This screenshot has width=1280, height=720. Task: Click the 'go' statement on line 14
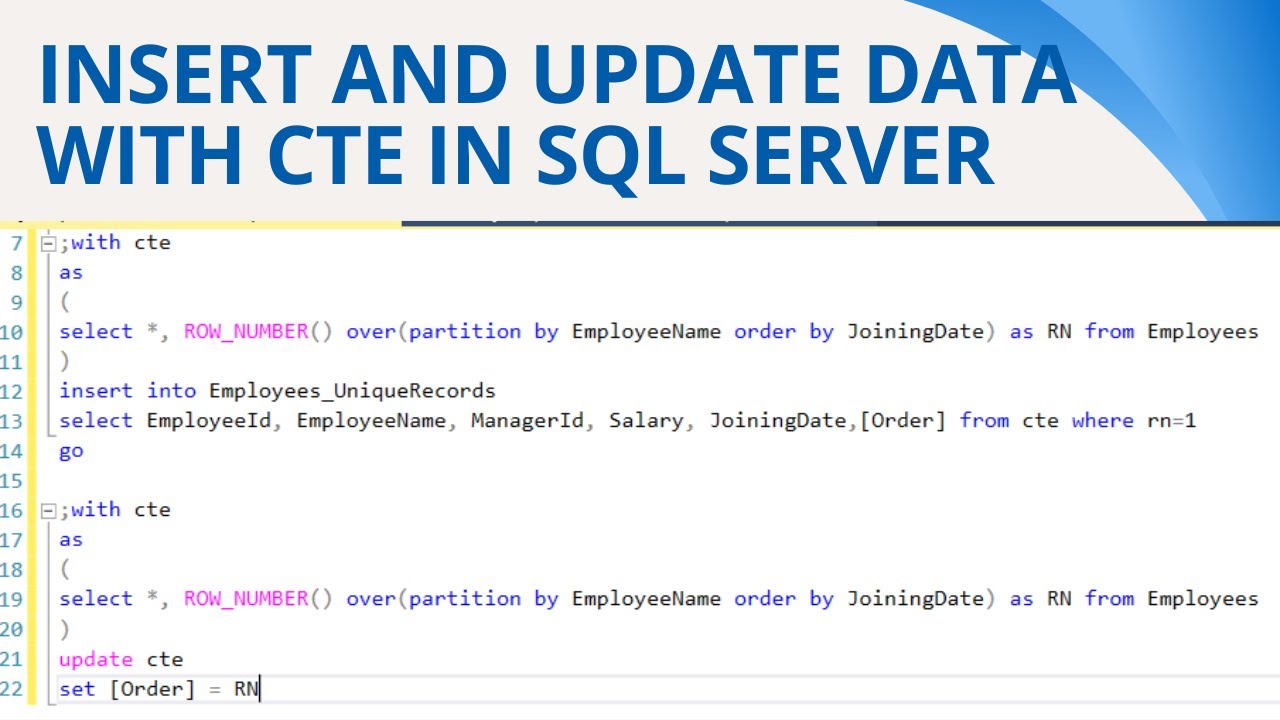point(71,451)
